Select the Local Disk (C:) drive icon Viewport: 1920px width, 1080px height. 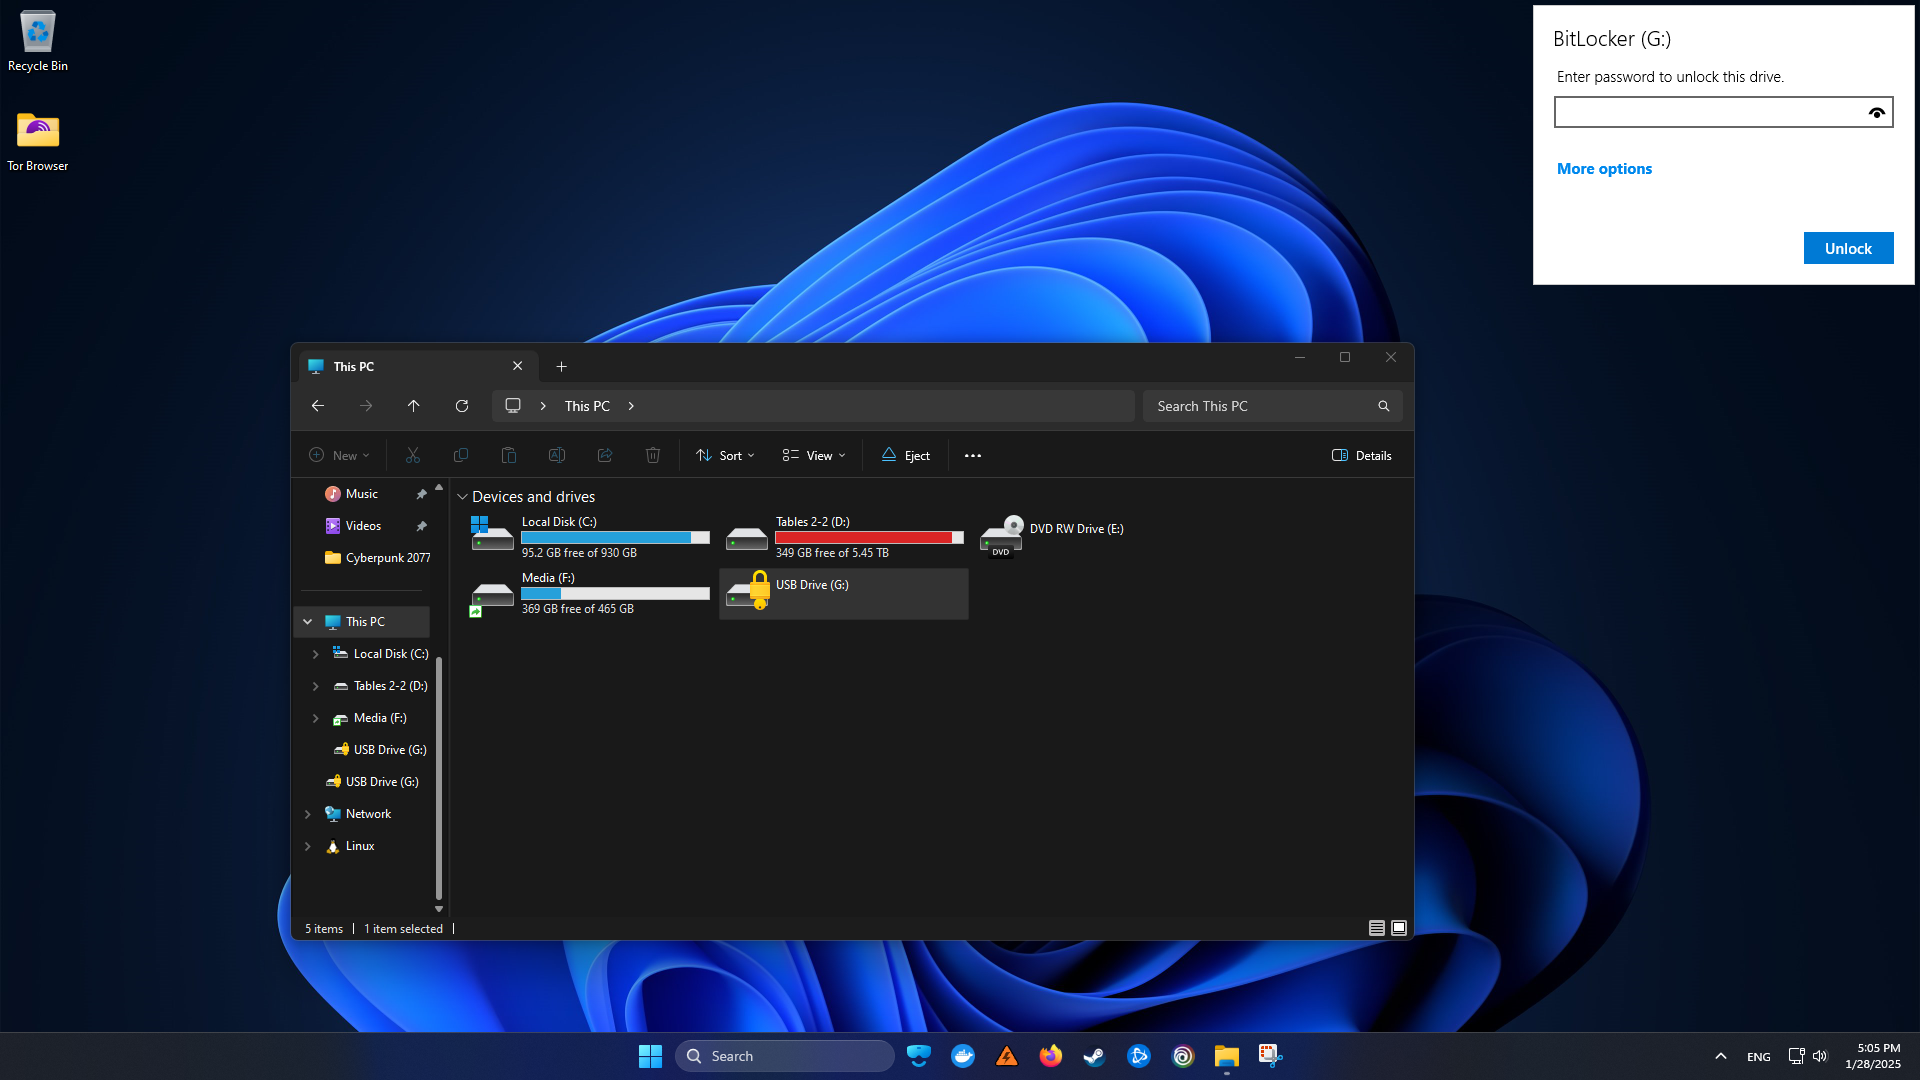click(x=492, y=534)
